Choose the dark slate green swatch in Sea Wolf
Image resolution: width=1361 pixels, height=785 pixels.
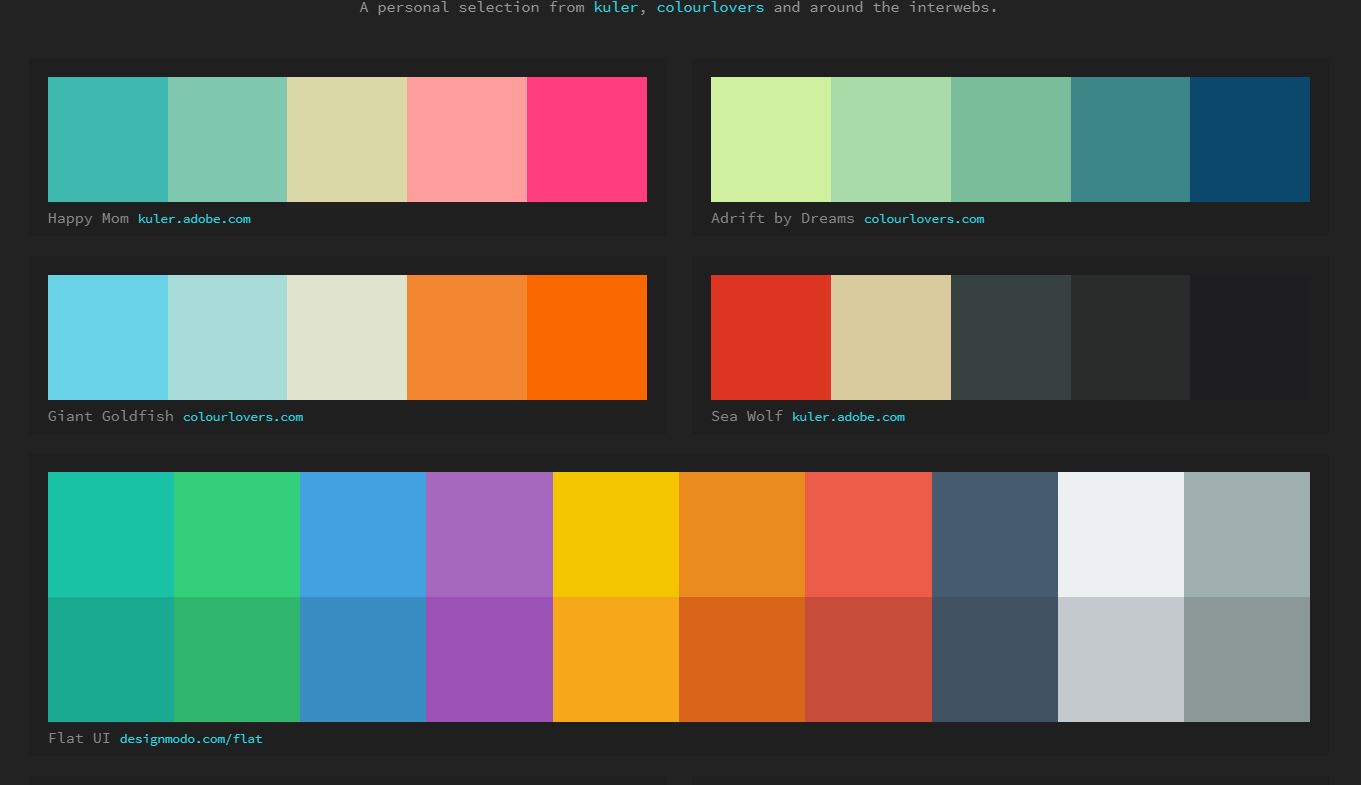coord(1011,337)
